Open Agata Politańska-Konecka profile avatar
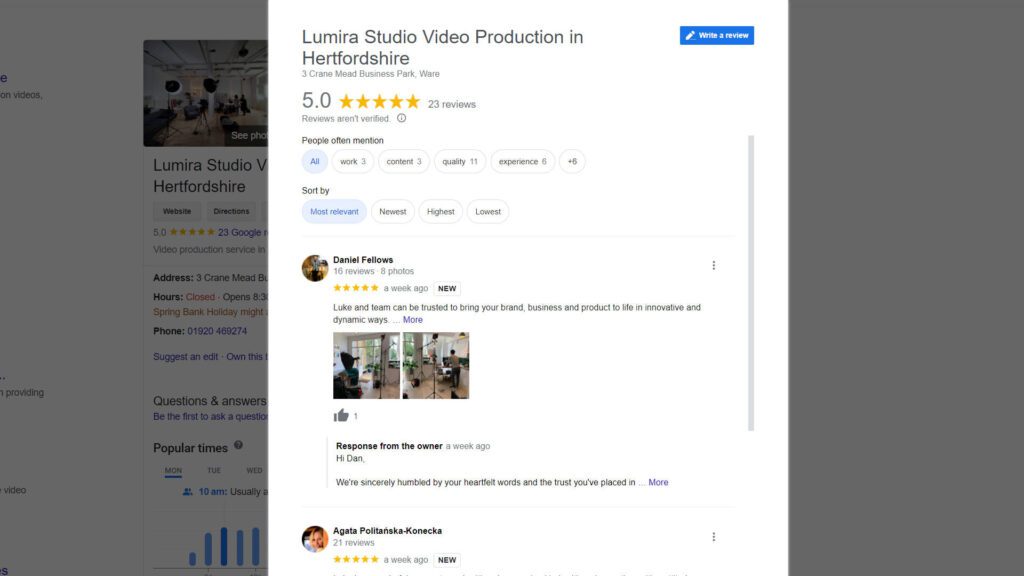This screenshot has height=576, width=1024. click(x=315, y=539)
